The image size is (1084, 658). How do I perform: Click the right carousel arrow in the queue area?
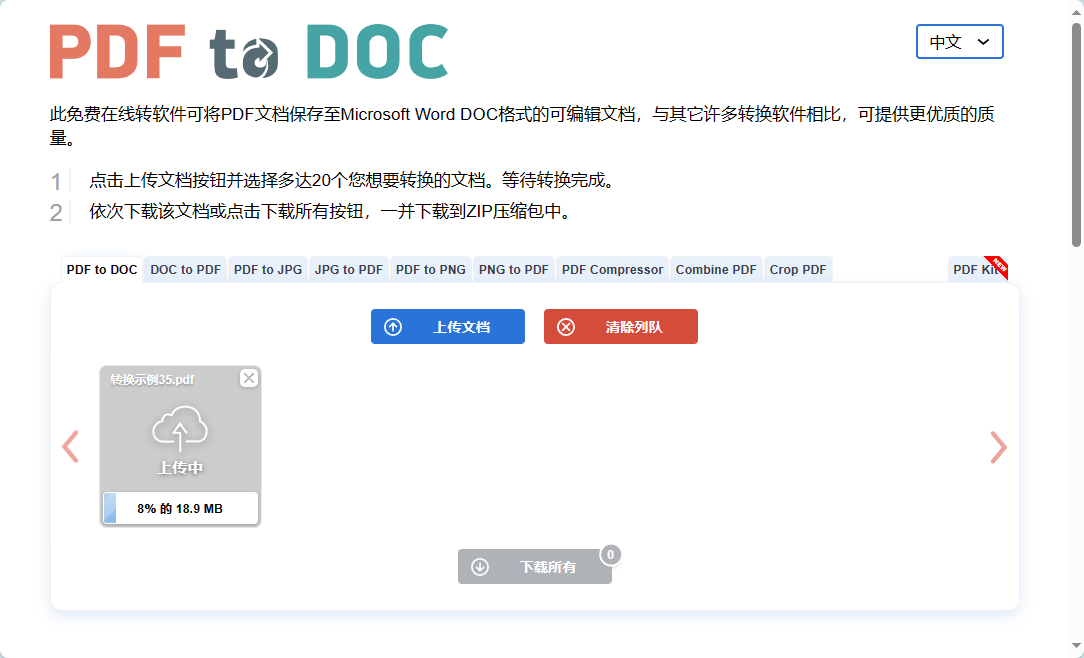coord(998,447)
